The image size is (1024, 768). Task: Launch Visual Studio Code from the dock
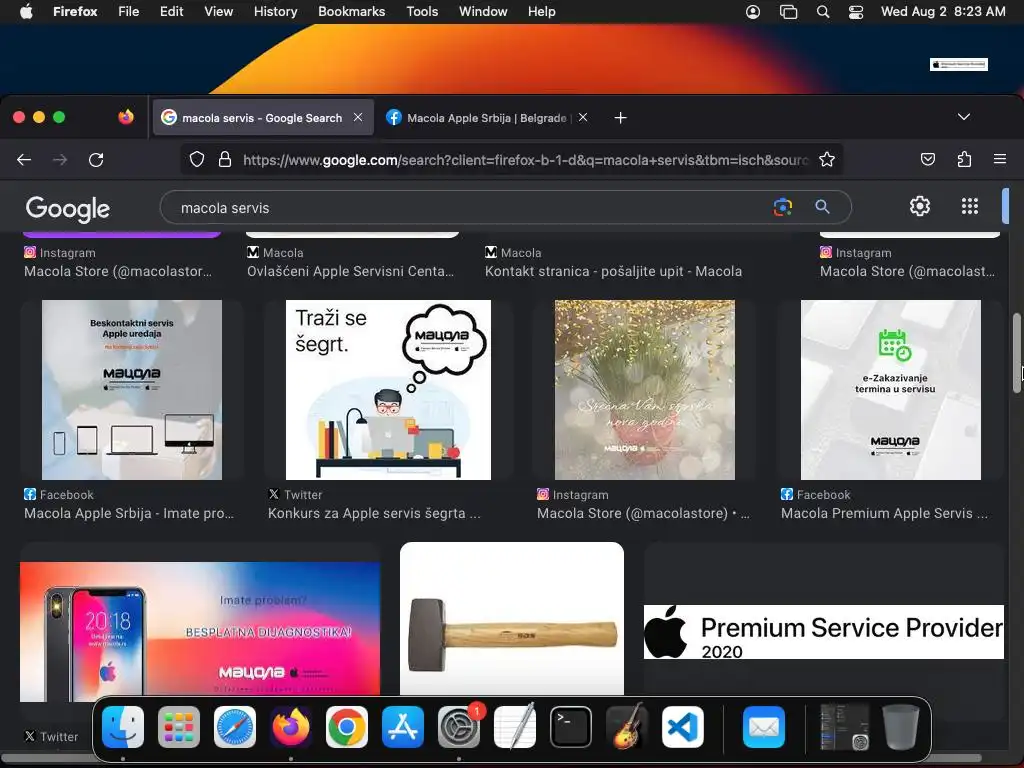pyautogui.click(x=683, y=727)
